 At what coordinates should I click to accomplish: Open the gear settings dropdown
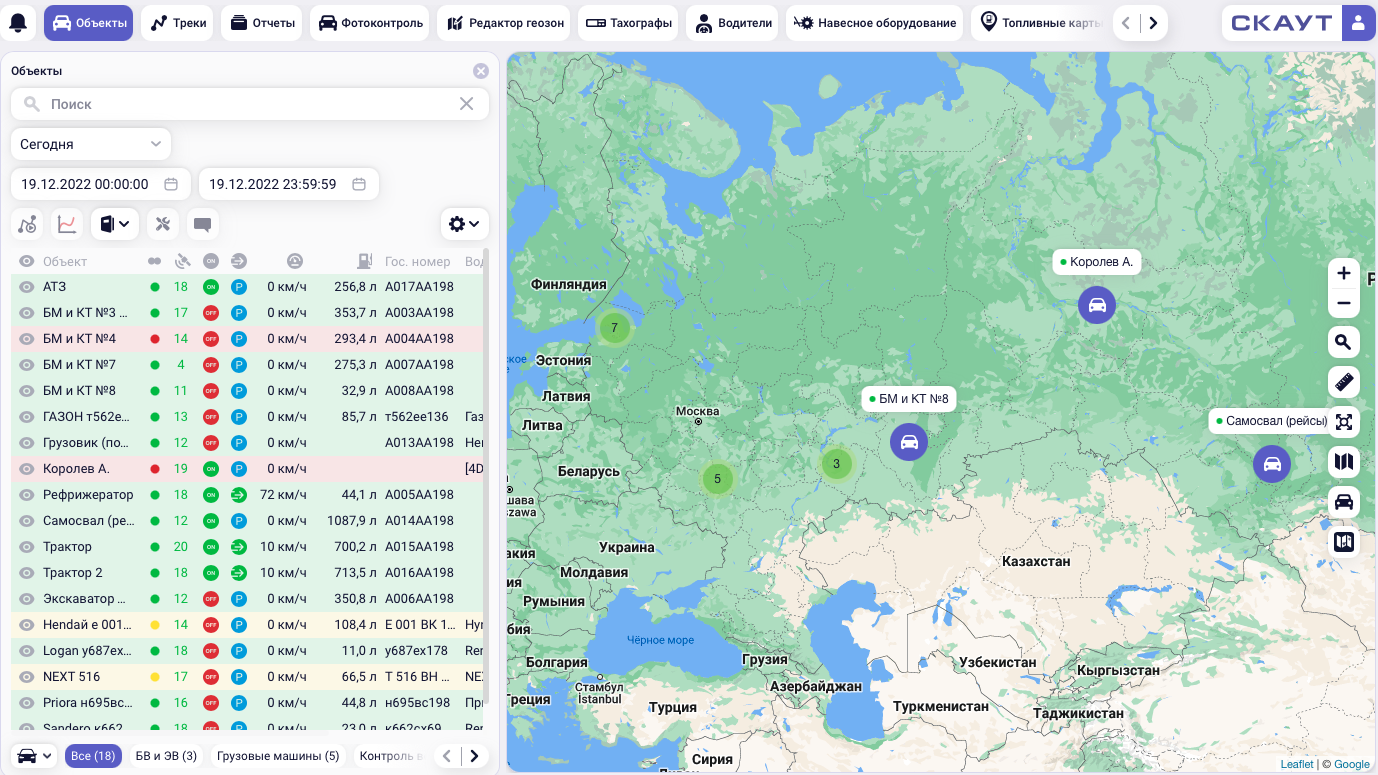point(464,224)
